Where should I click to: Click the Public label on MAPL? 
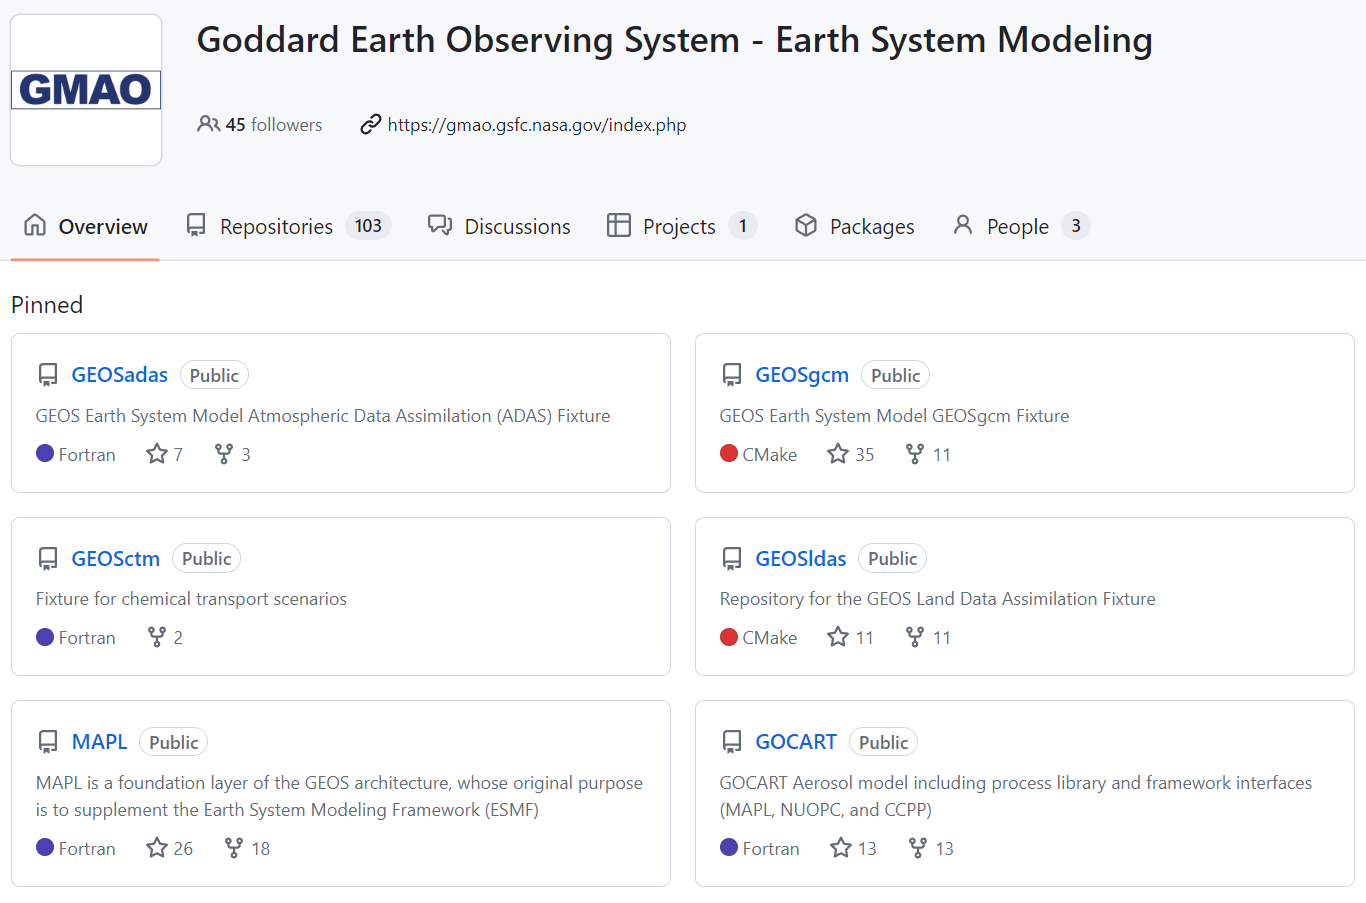(173, 742)
